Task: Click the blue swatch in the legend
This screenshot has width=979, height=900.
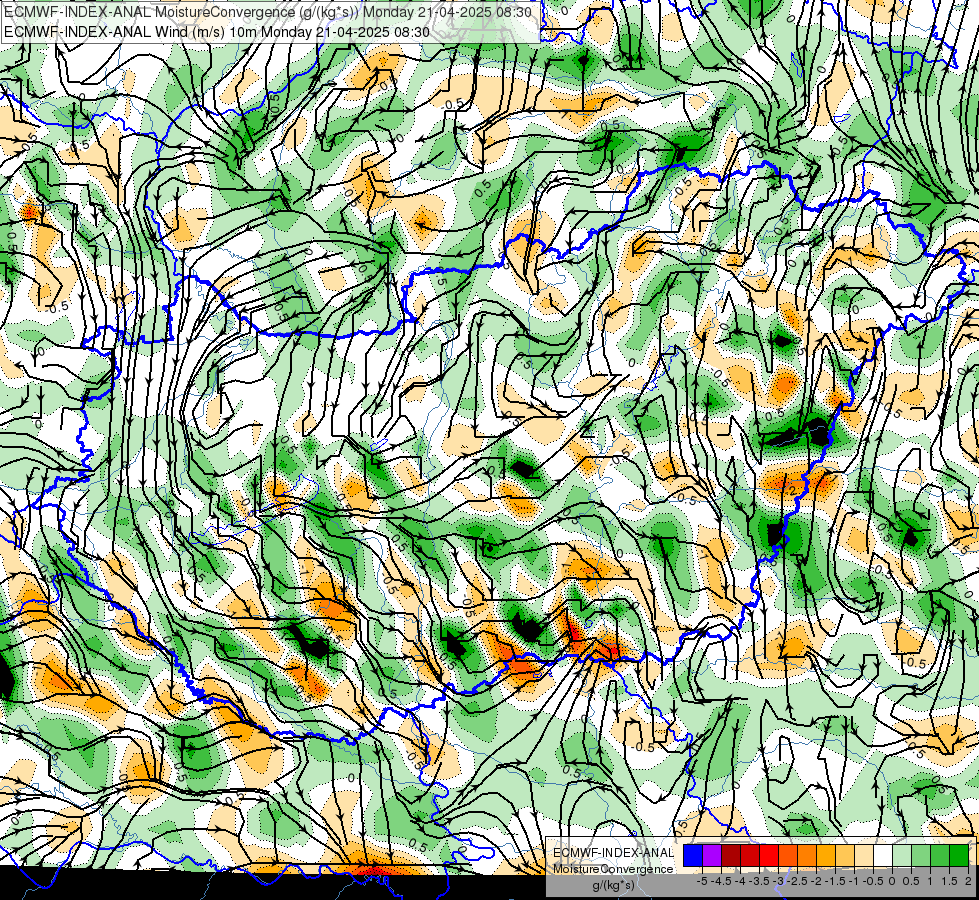Action: click(693, 855)
